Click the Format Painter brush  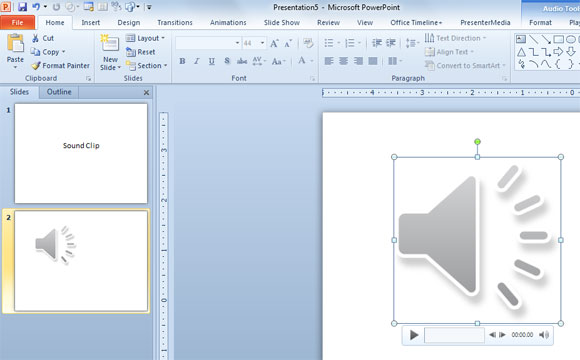[x=60, y=65]
